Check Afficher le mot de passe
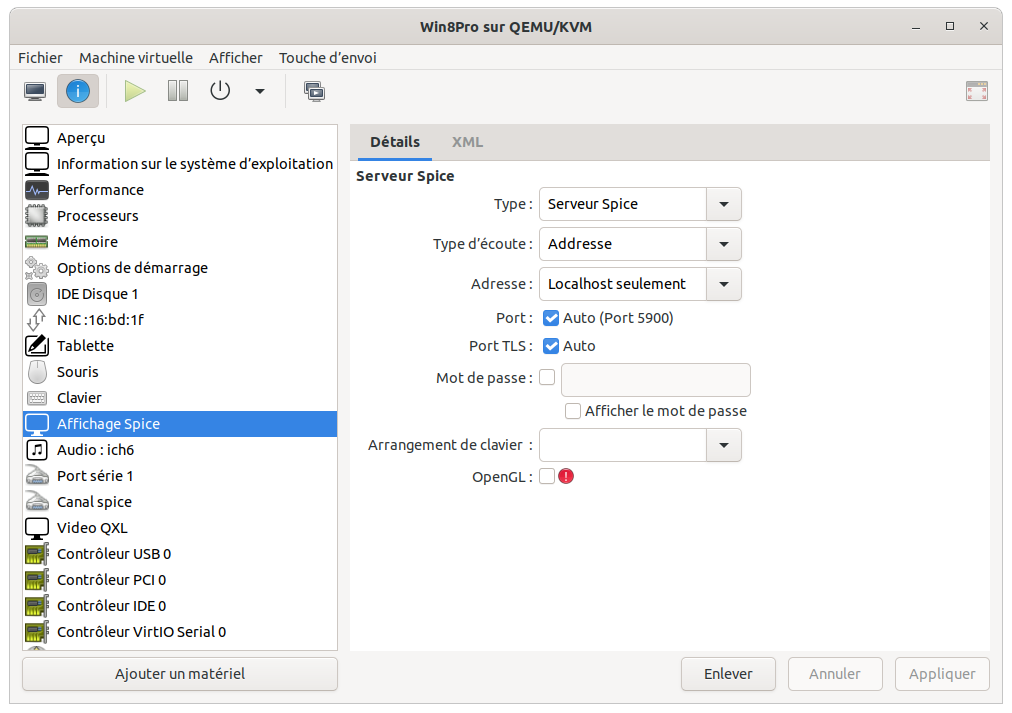This screenshot has width=1012, height=713. click(x=572, y=411)
